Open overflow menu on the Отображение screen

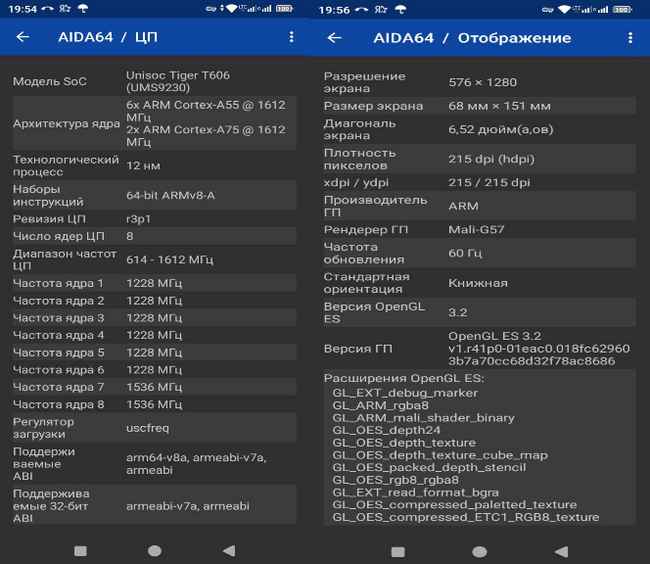pyautogui.click(x=630, y=38)
